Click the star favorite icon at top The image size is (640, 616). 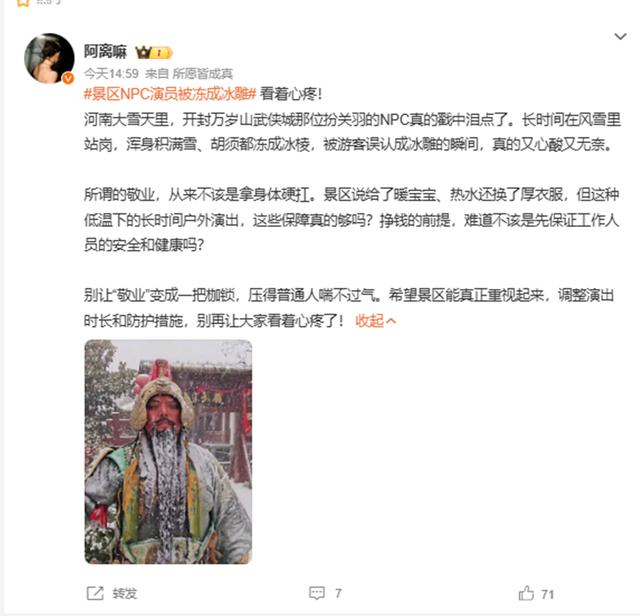(x=23, y=2)
